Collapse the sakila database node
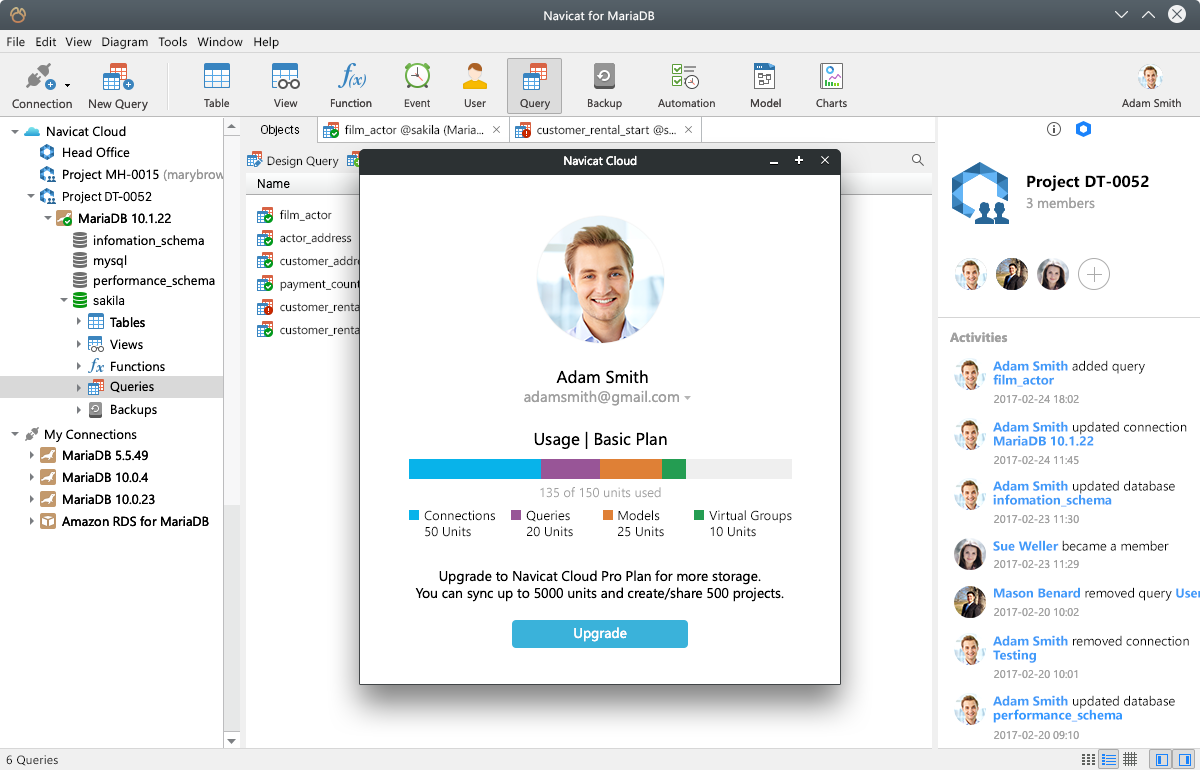This screenshot has width=1200, height=770. [x=64, y=300]
